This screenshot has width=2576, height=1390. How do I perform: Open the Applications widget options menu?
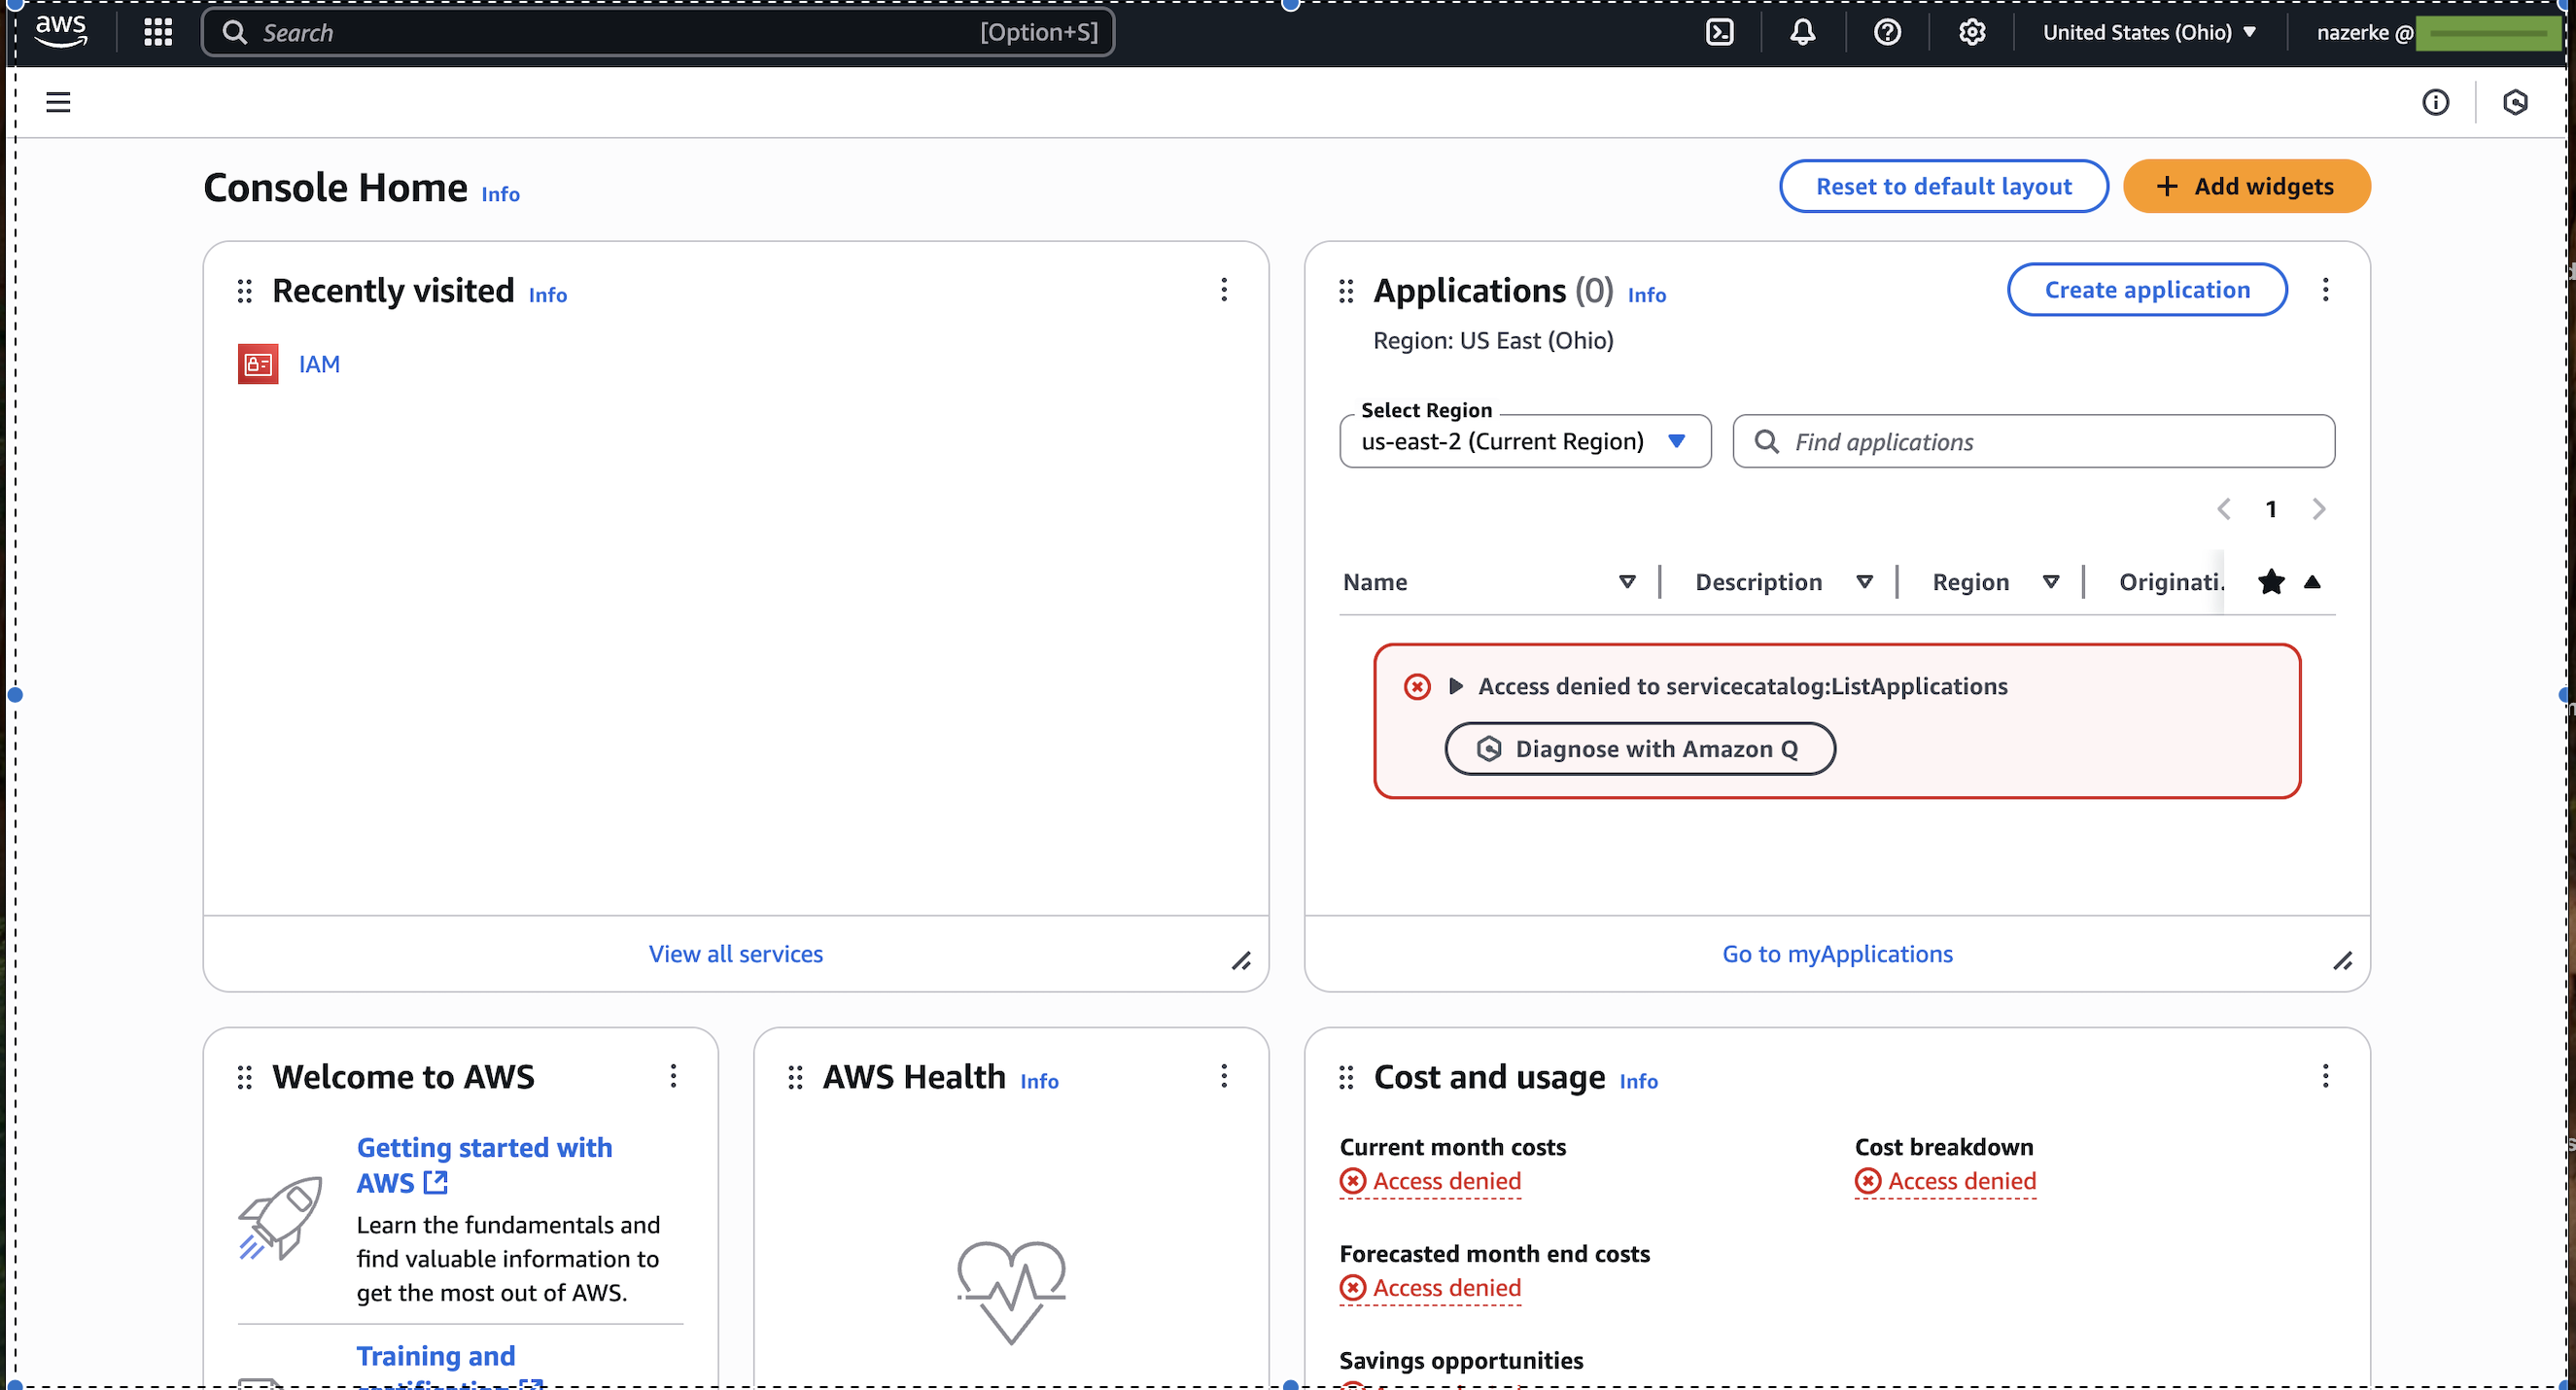point(2325,290)
